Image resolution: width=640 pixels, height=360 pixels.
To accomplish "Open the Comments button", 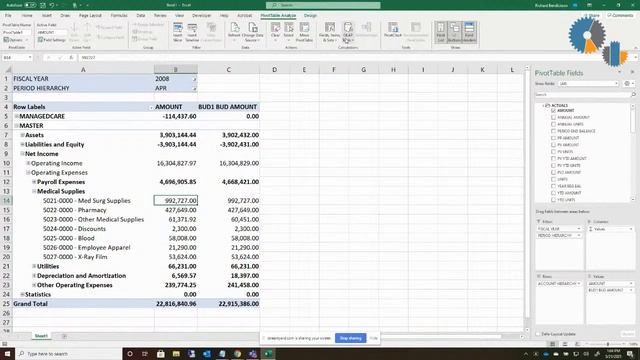I will click(620, 16).
